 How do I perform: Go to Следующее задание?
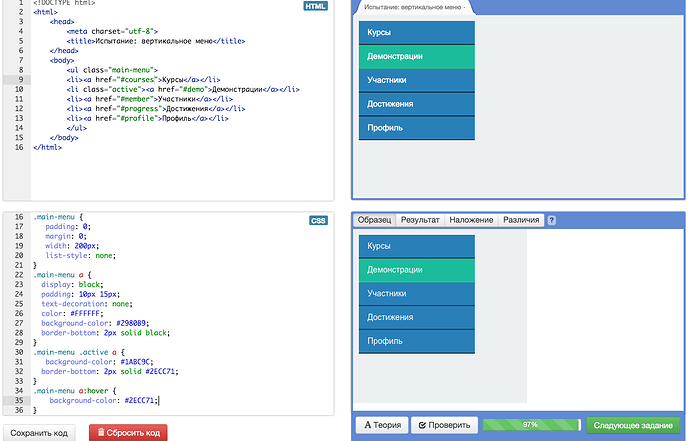633,426
